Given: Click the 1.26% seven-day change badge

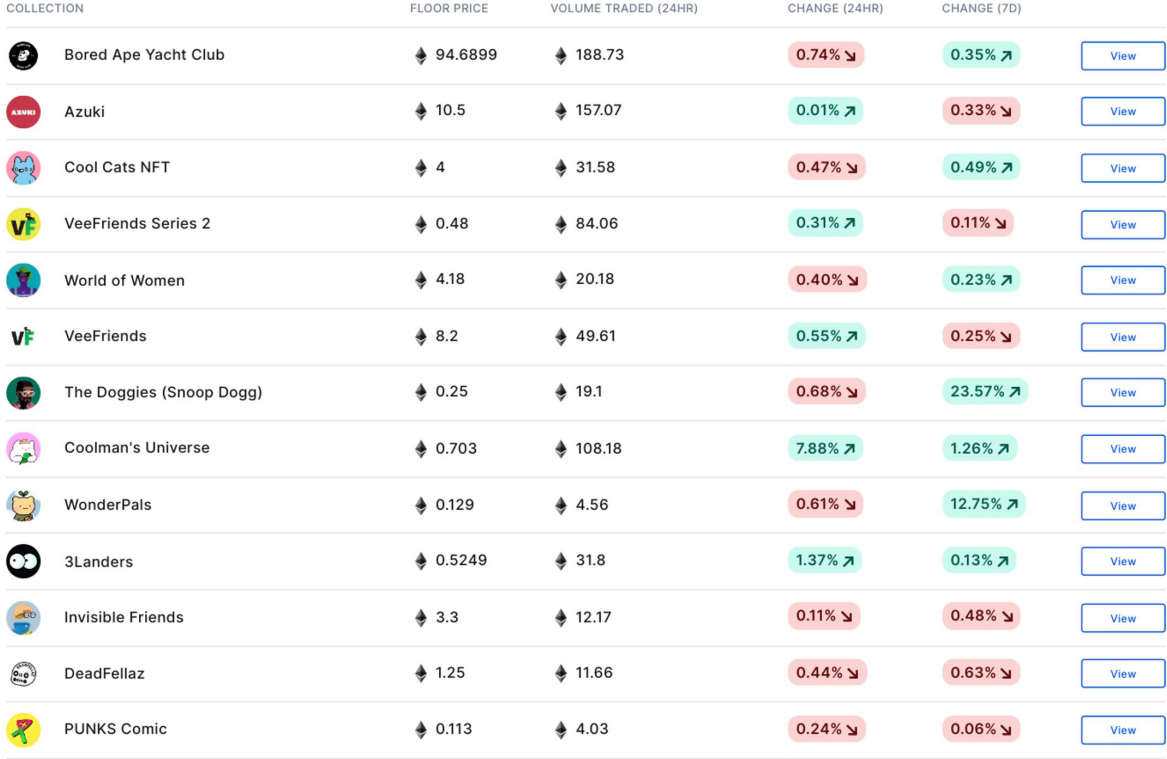Looking at the screenshot, I should tap(979, 448).
